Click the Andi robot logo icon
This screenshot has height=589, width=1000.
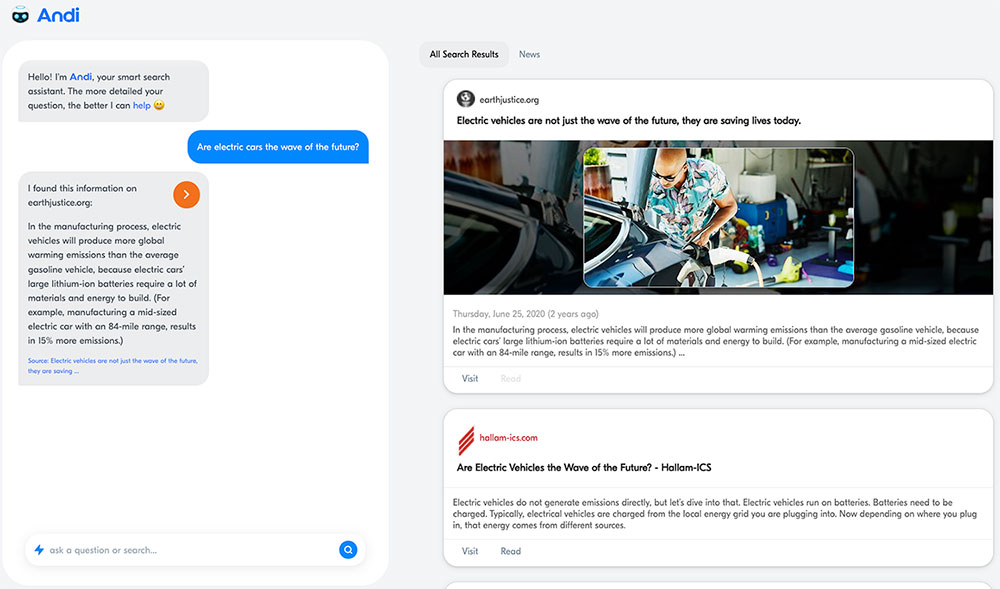[20, 16]
